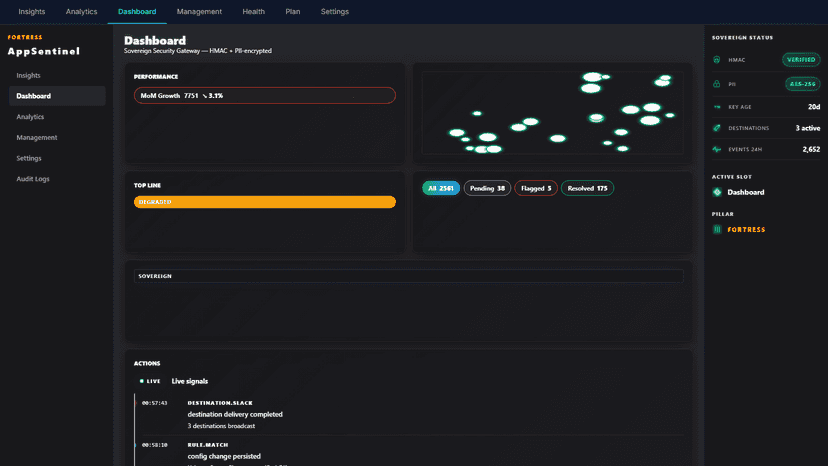Filter by Flagged 5 chip
828x466 pixels.
(536, 188)
